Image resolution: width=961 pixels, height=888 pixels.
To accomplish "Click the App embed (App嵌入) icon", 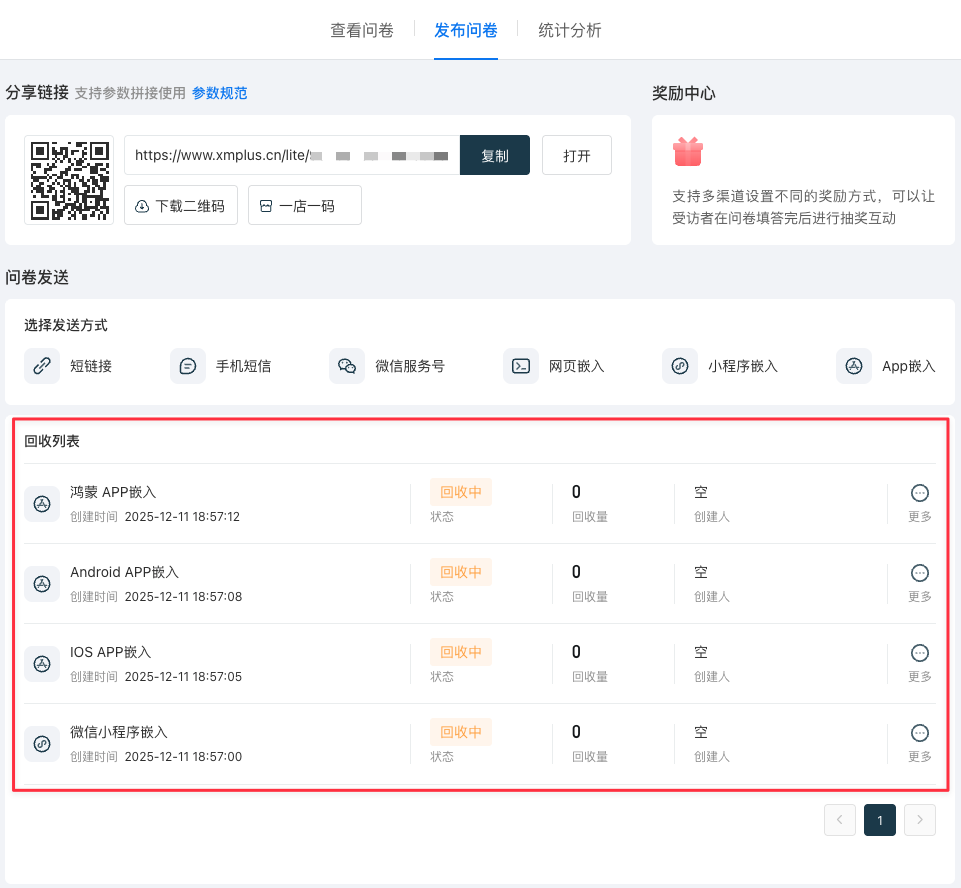I will 854,366.
